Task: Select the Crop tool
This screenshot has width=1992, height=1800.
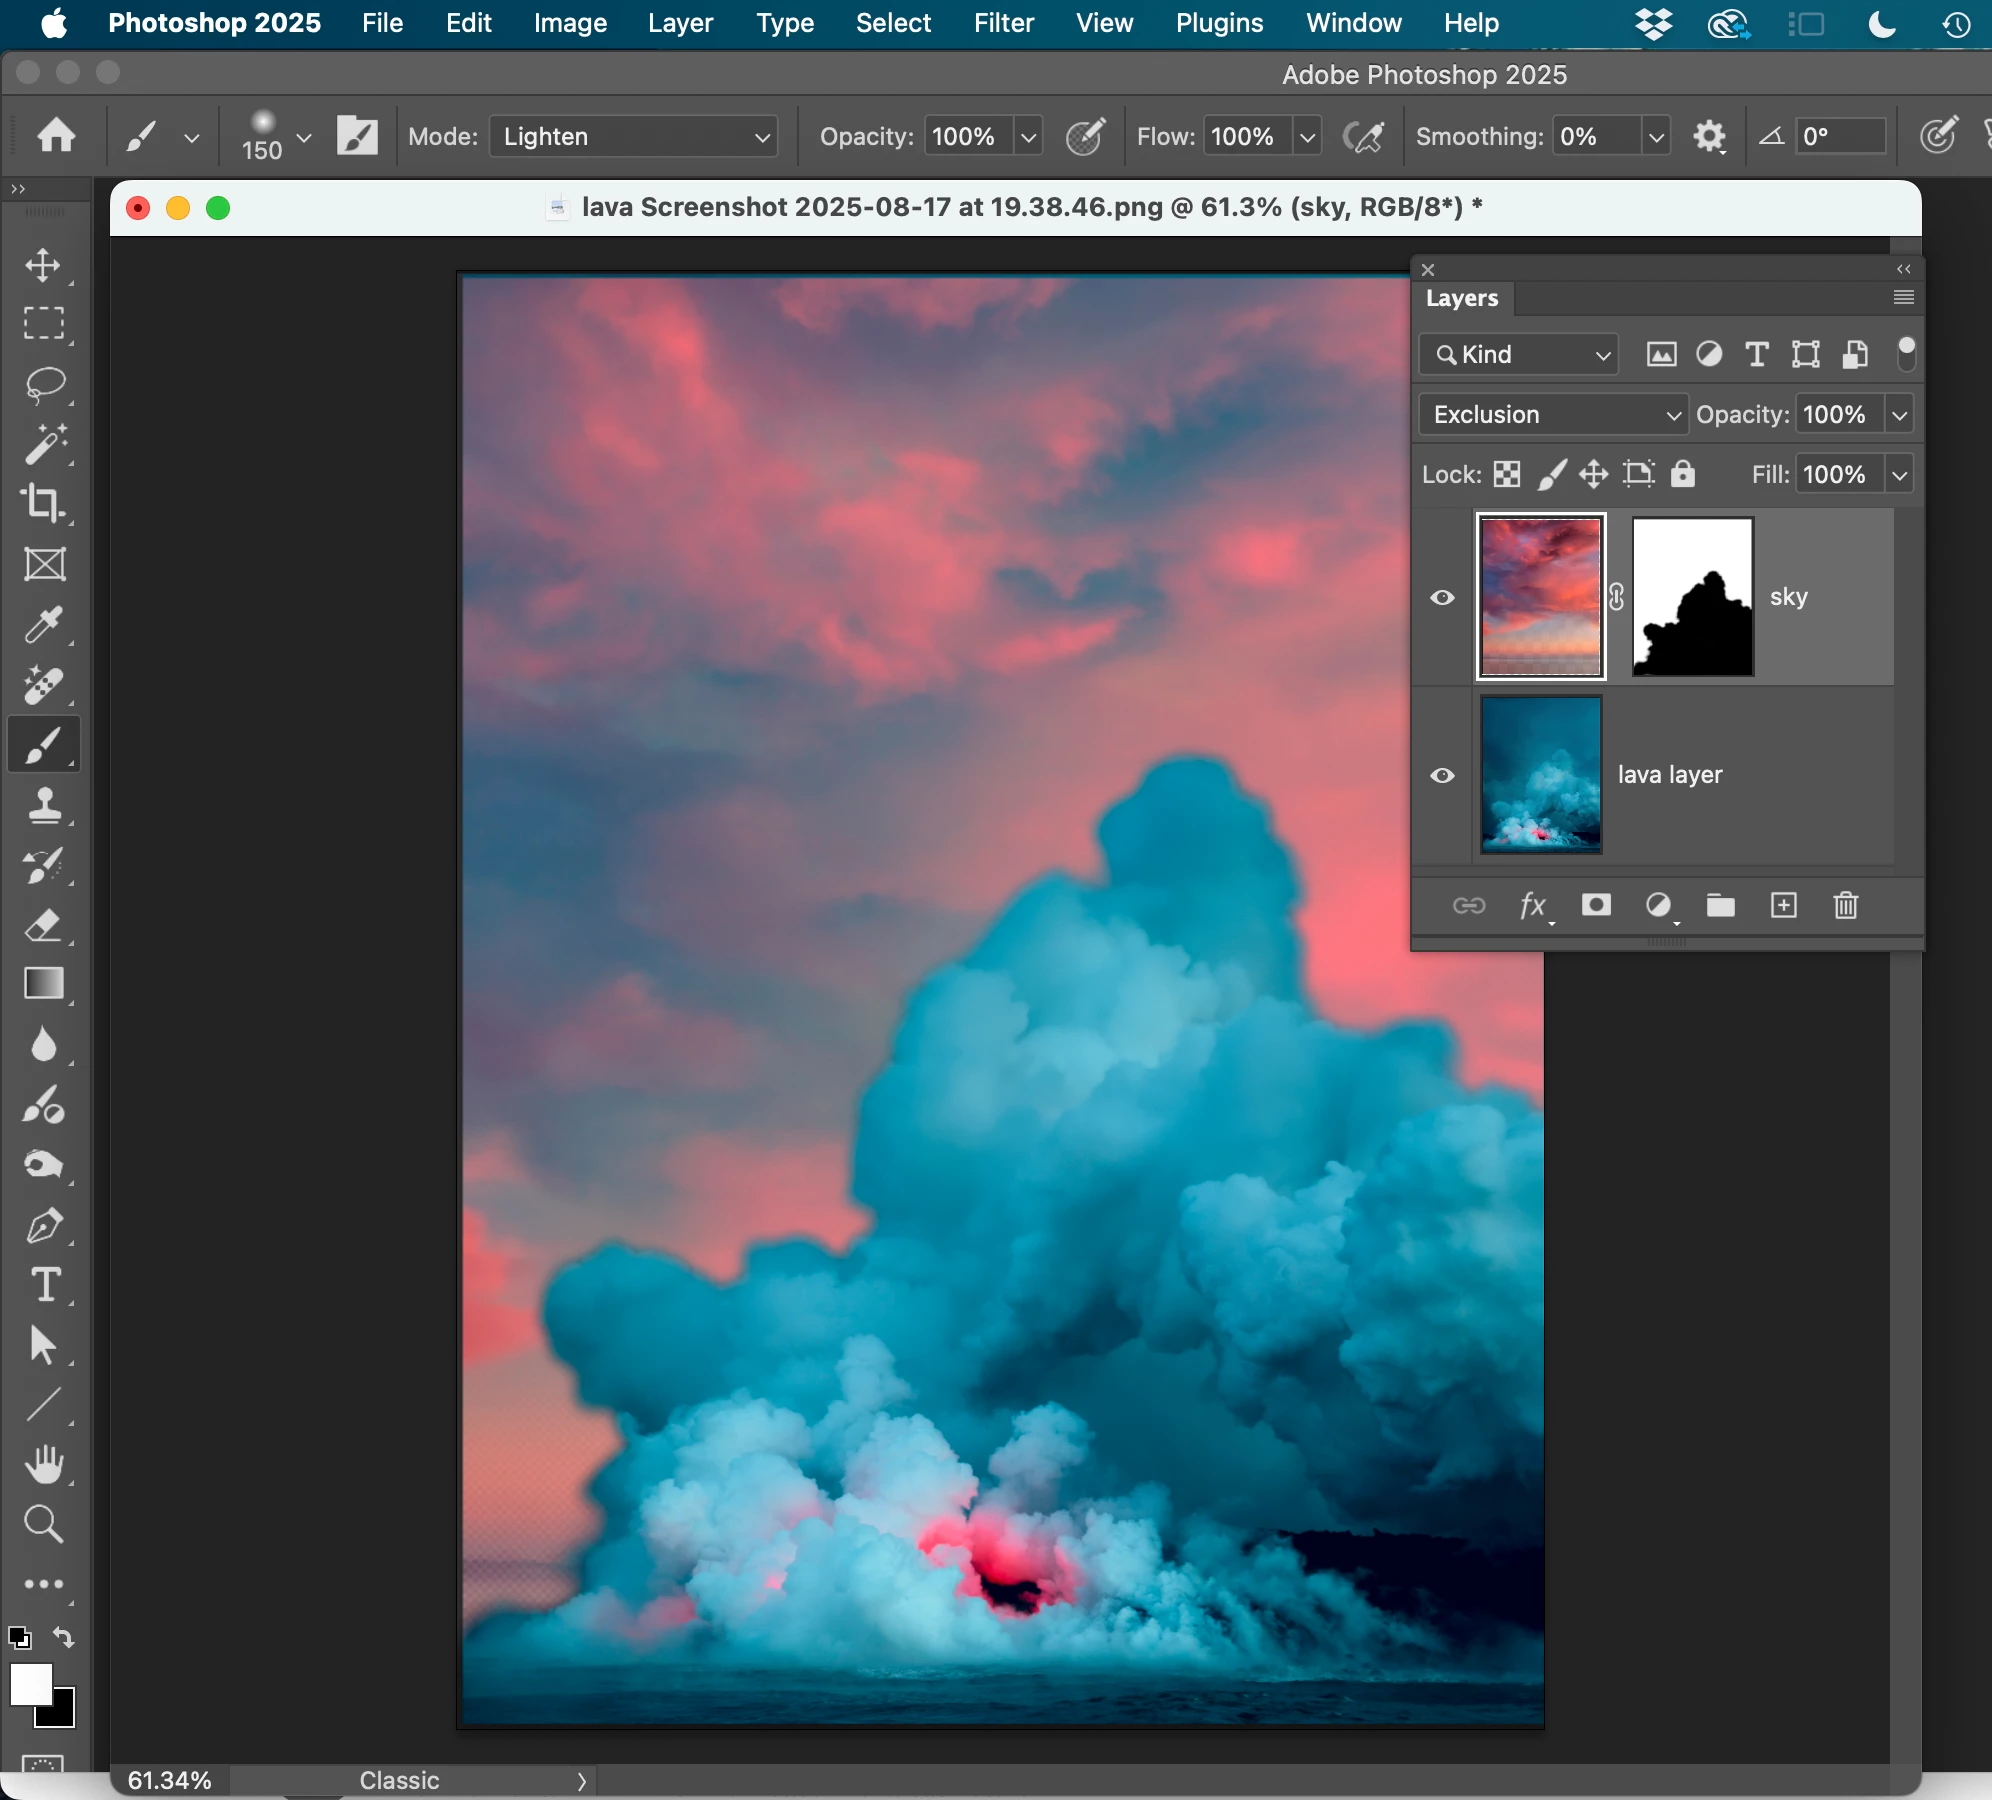Action: click(43, 503)
